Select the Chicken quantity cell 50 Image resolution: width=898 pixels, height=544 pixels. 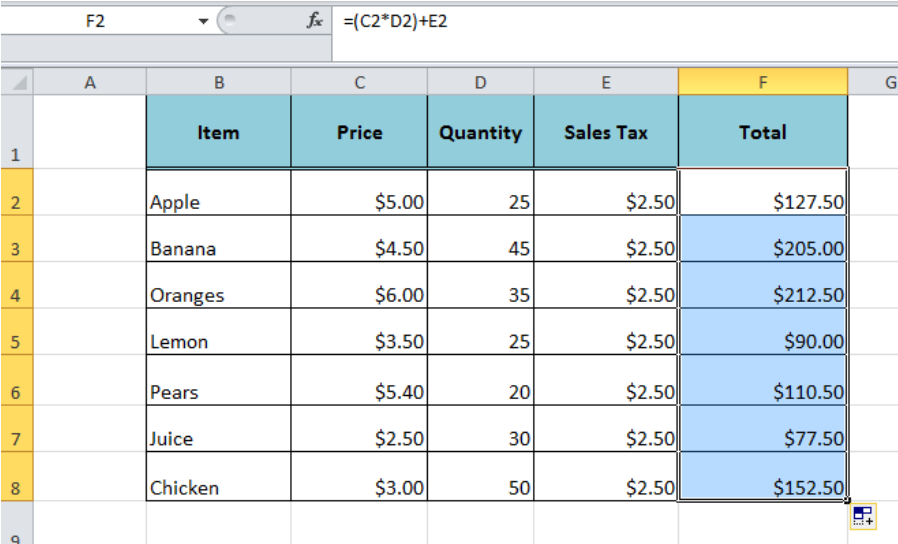[480, 488]
